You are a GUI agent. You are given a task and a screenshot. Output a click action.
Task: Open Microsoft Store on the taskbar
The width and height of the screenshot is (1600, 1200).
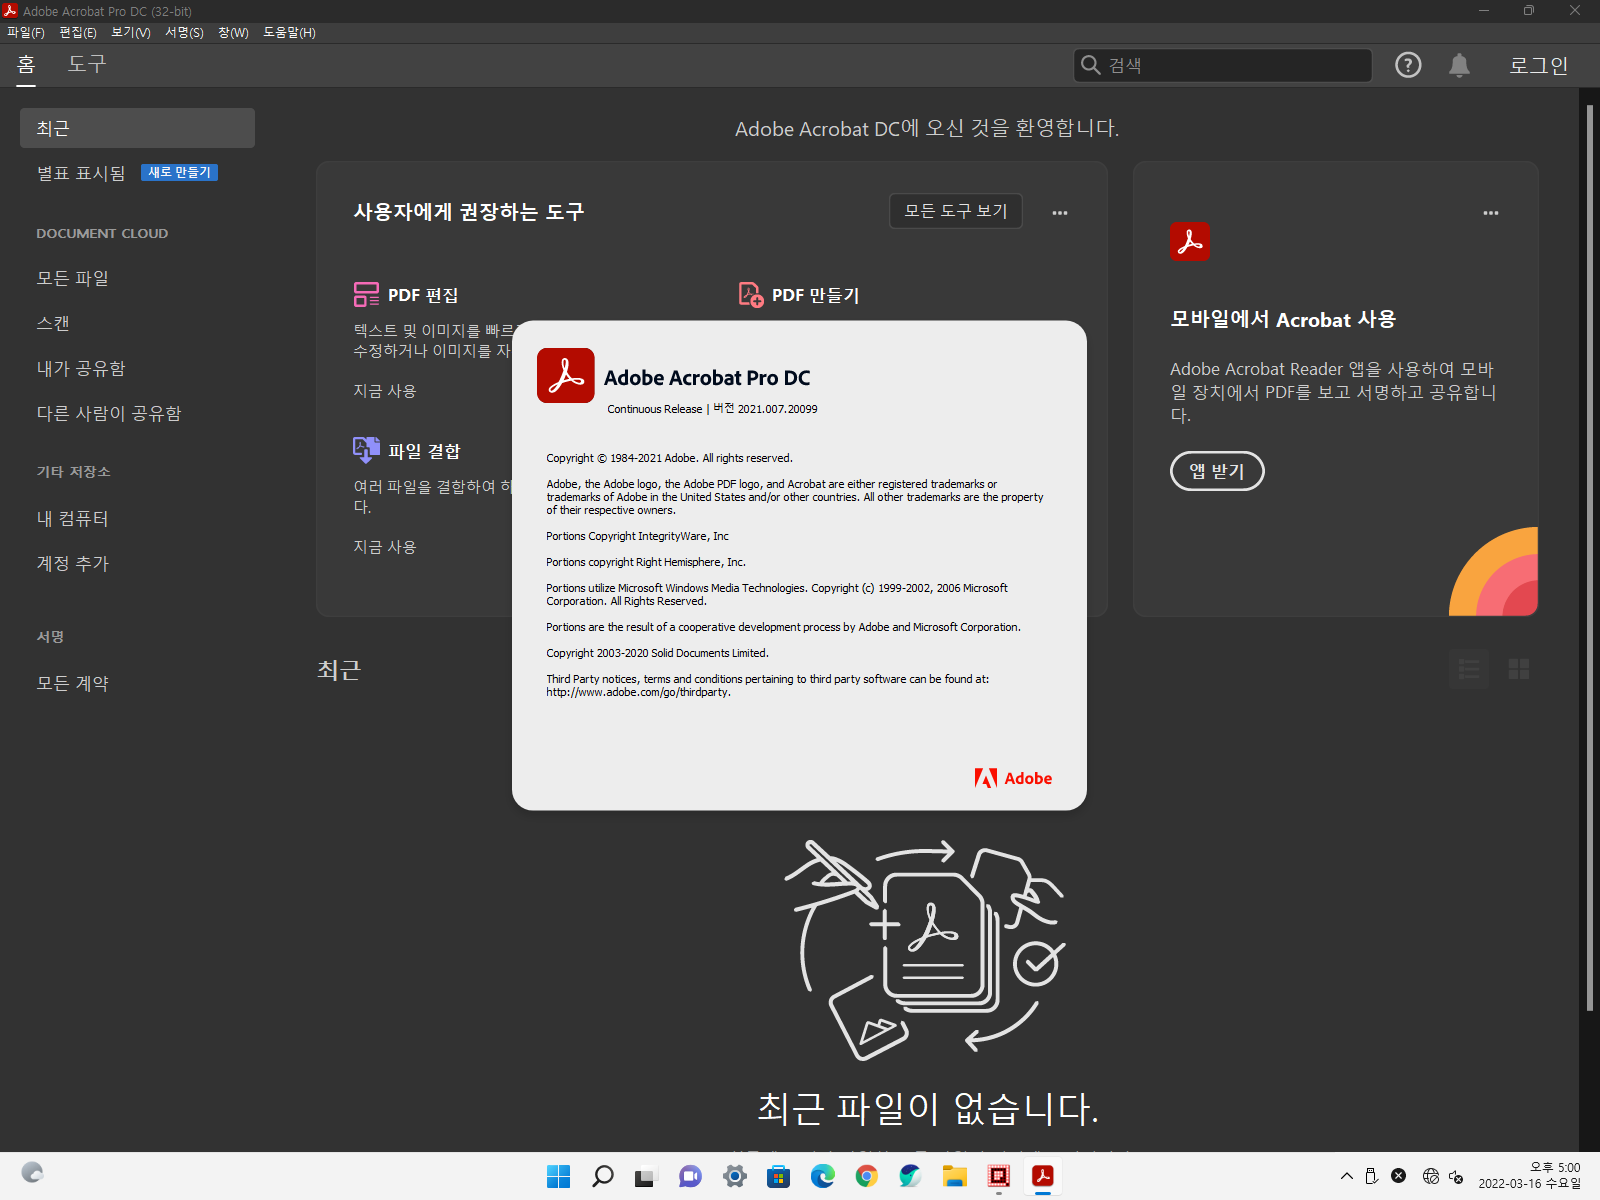pyautogui.click(x=779, y=1176)
